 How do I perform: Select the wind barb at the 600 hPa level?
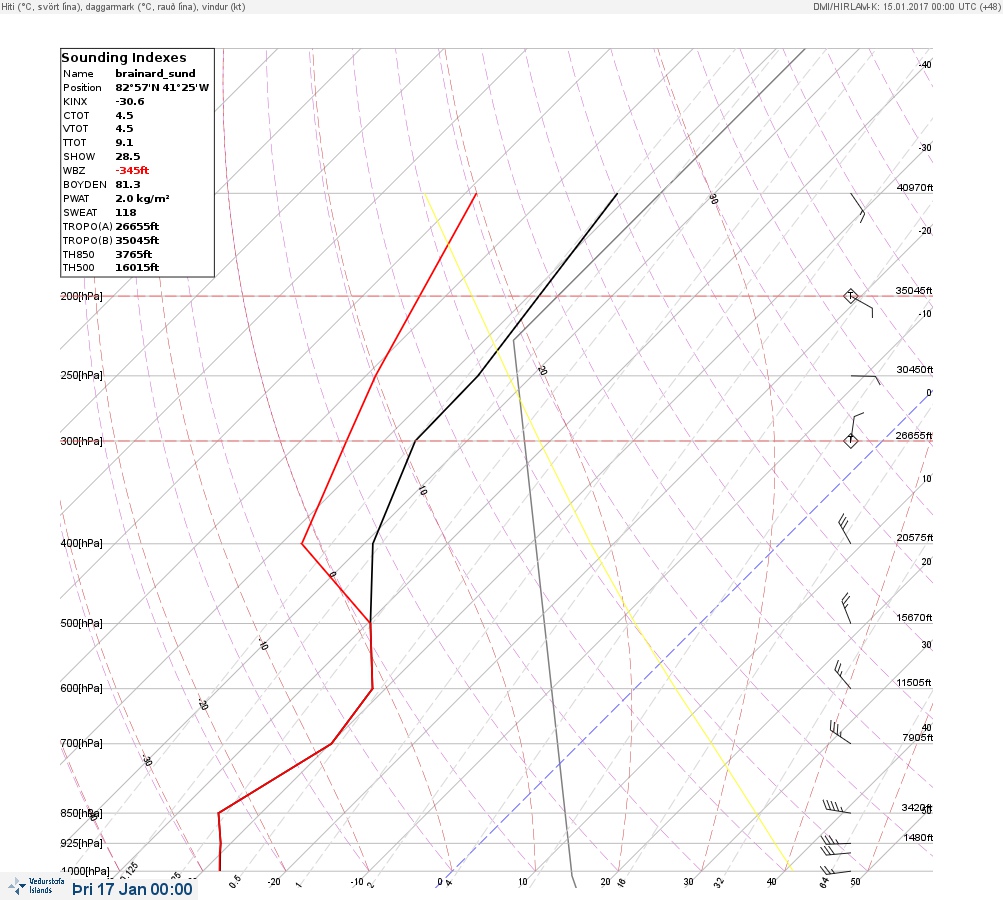coord(842,675)
